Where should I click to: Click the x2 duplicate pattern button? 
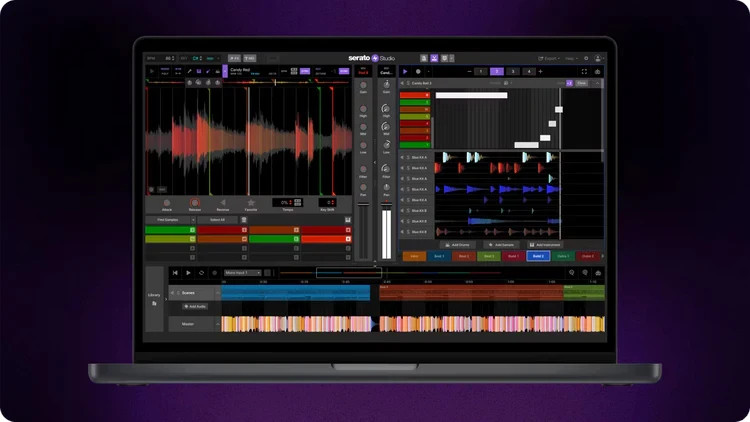570,83
